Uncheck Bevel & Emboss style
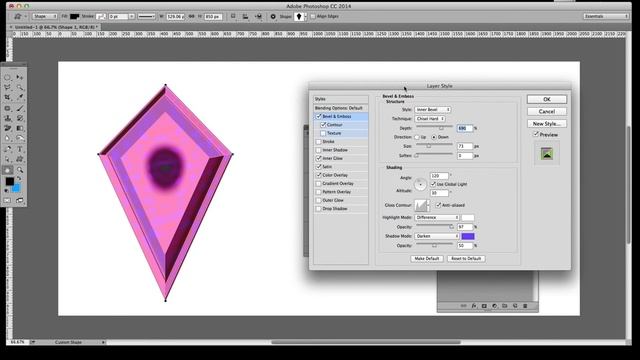 (x=318, y=116)
